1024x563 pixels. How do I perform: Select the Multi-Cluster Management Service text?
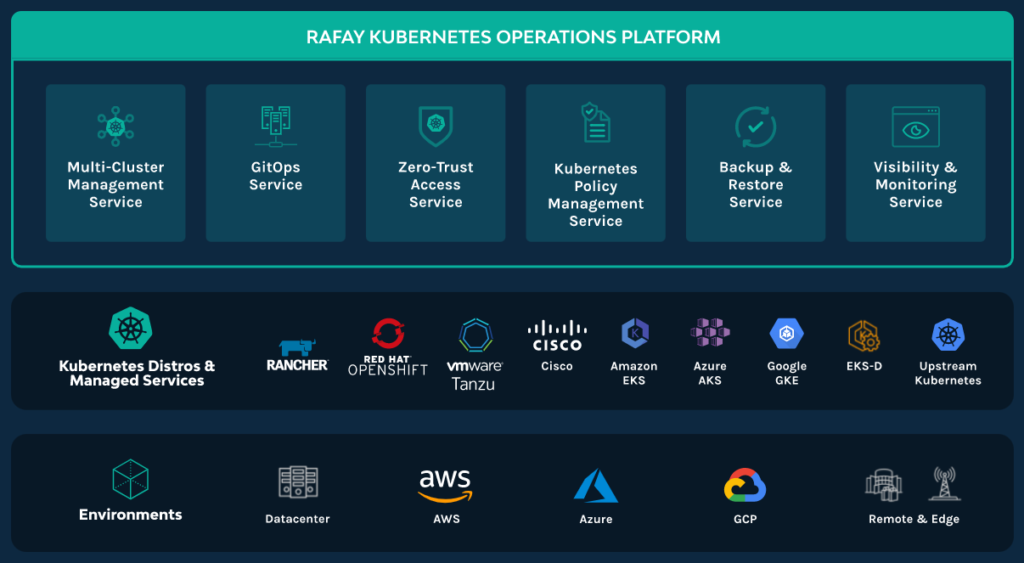click(x=116, y=185)
